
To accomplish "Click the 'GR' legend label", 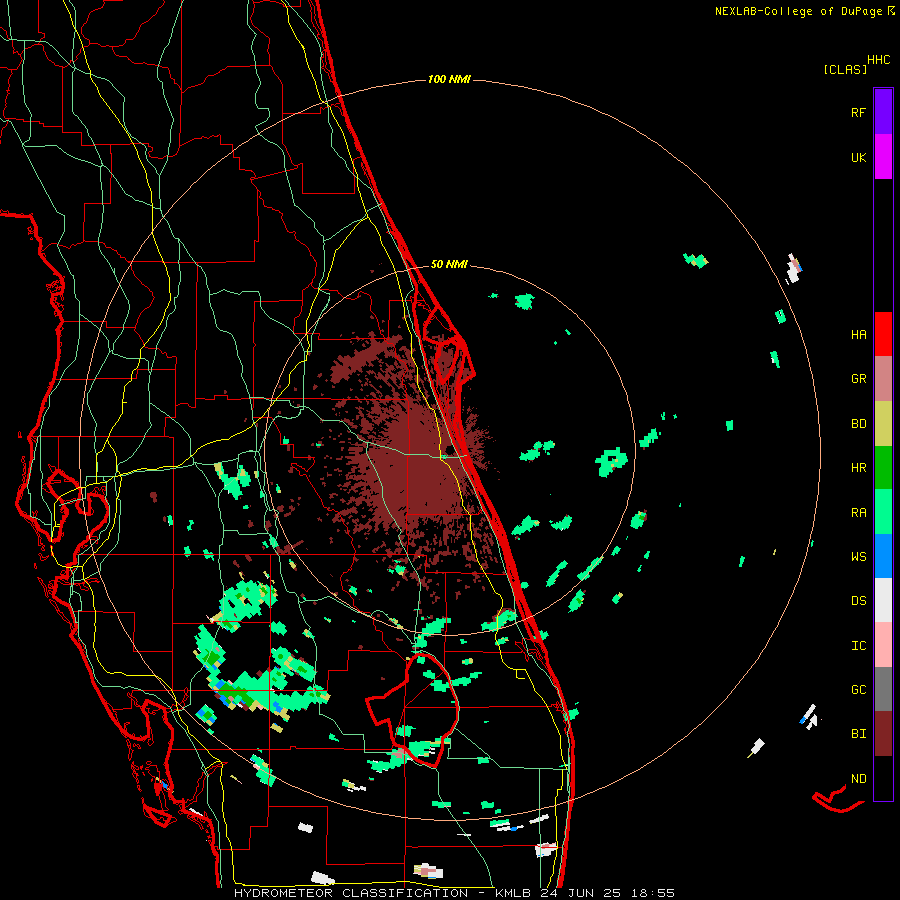I will [858, 379].
